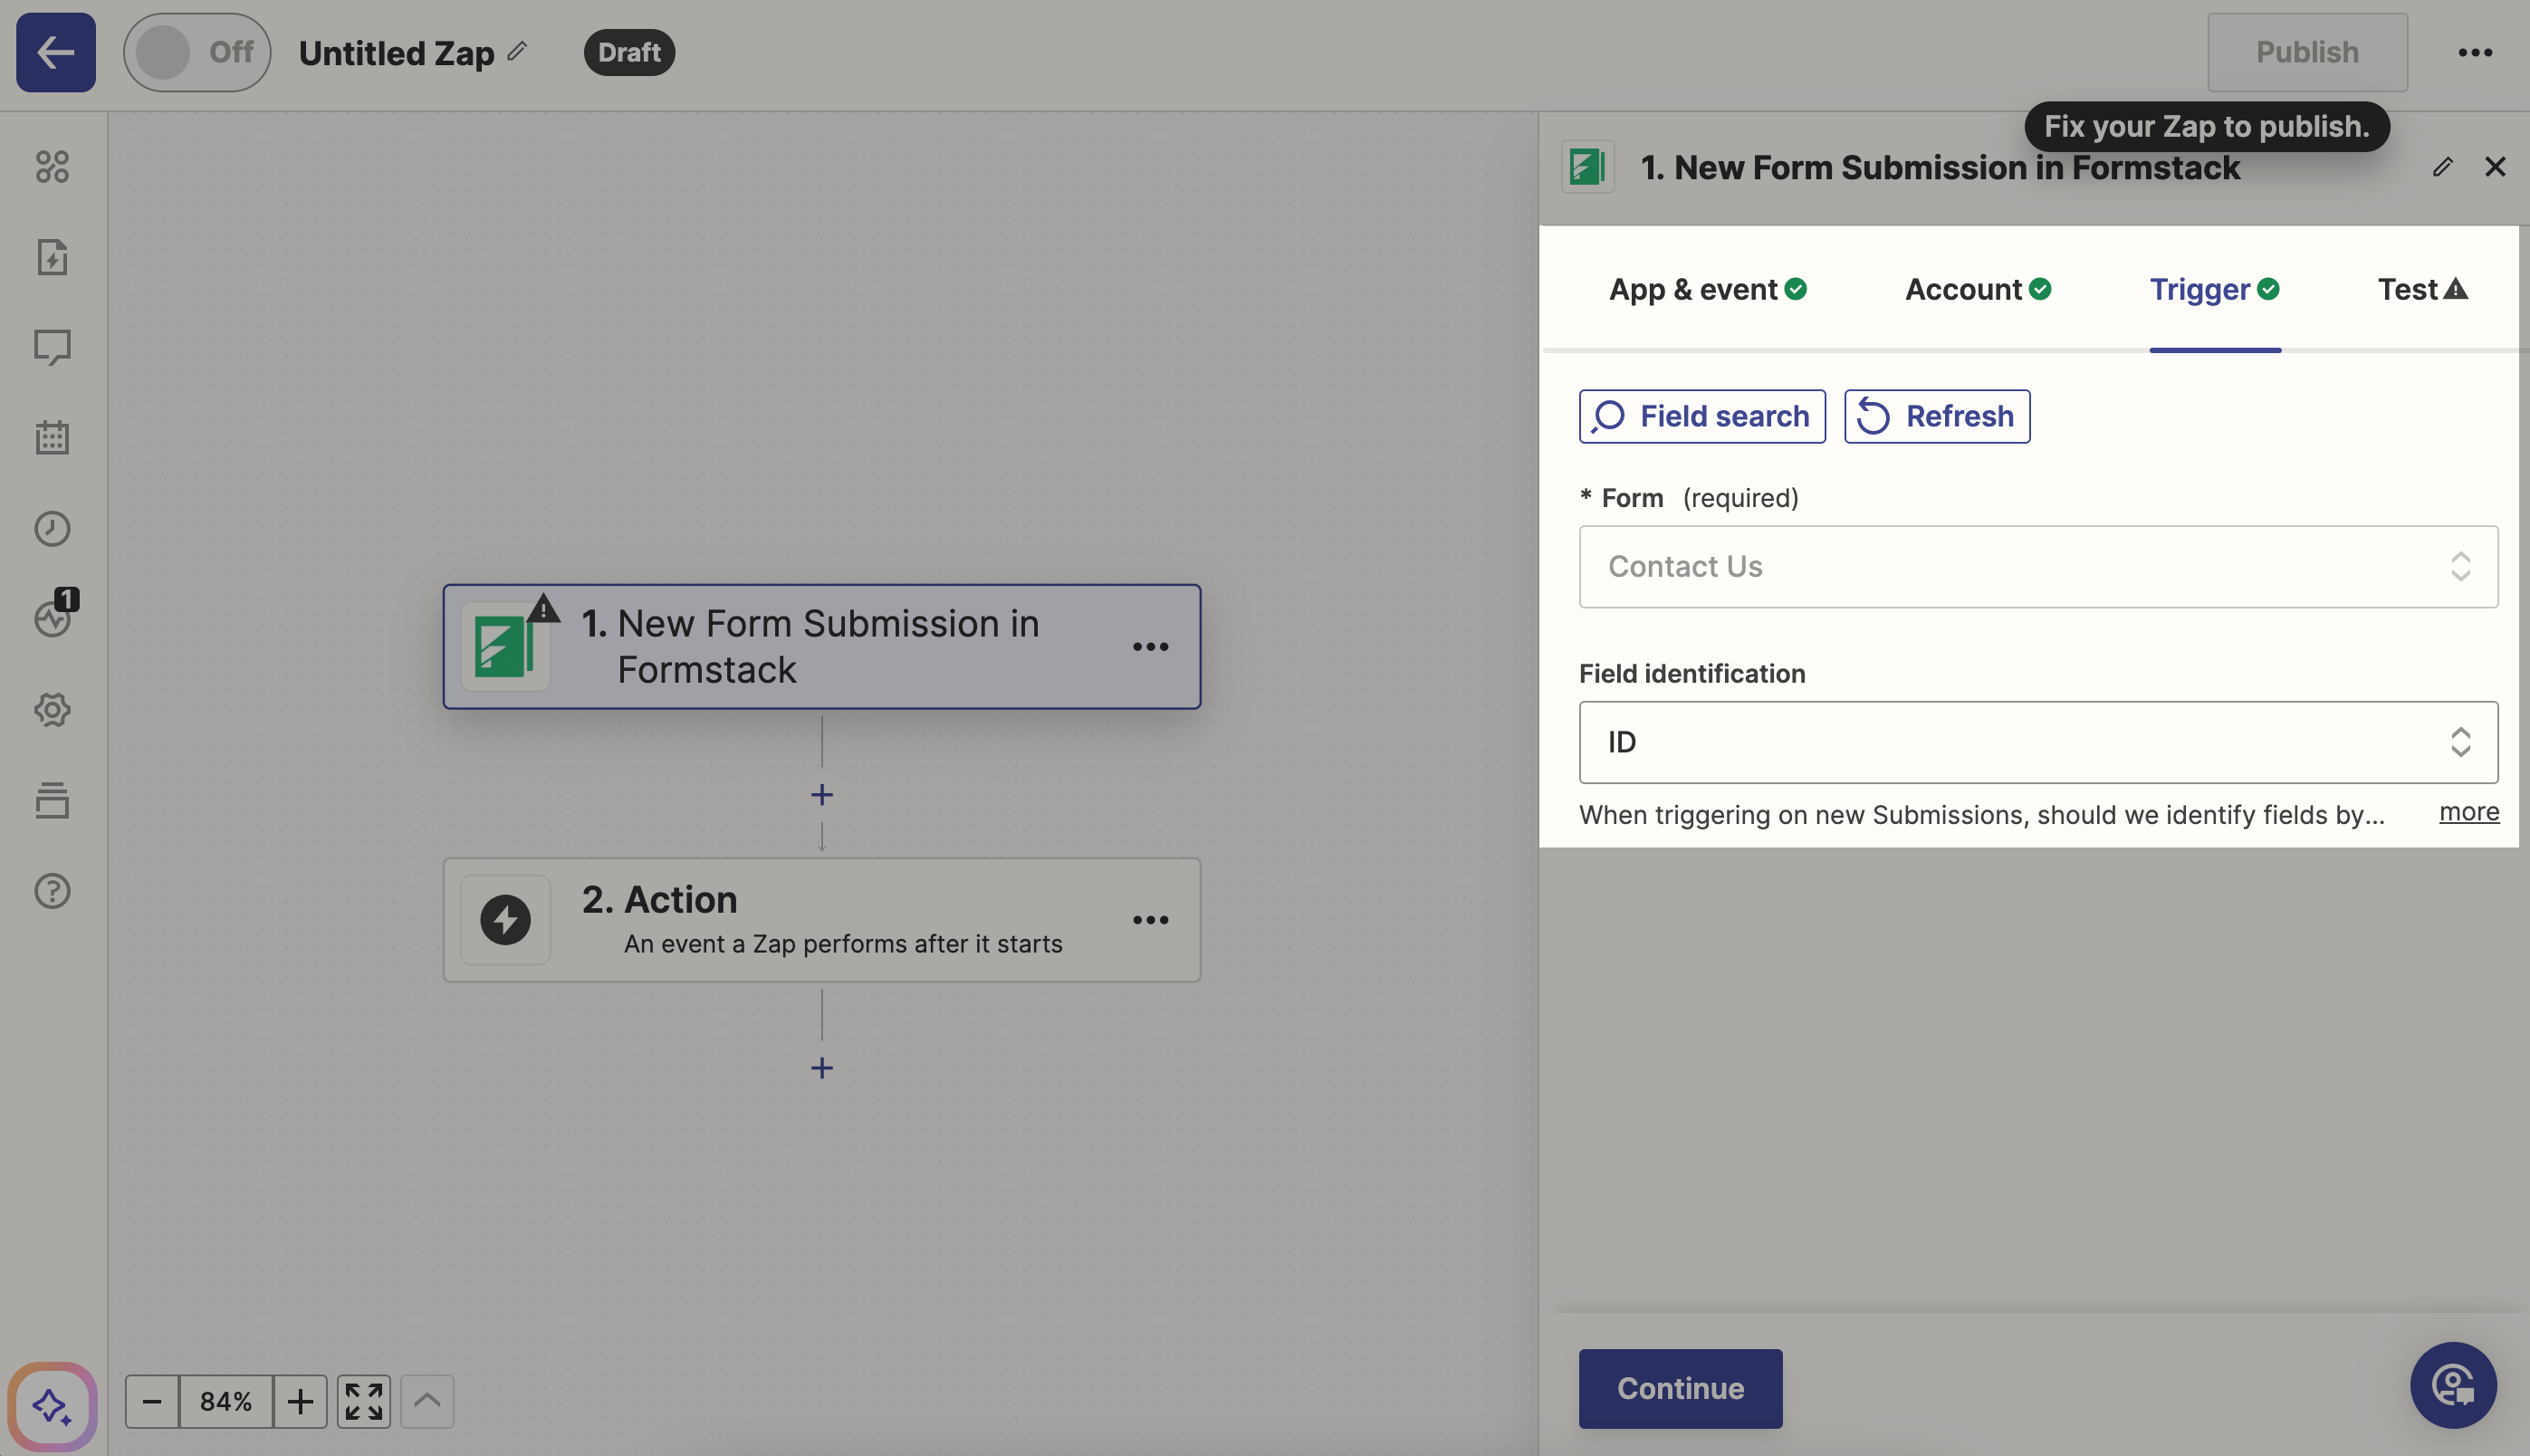Viewport: 2530px width, 1456px height.
Task: Open the notes chat icon in the sidebar
Action: click(53, 347)
